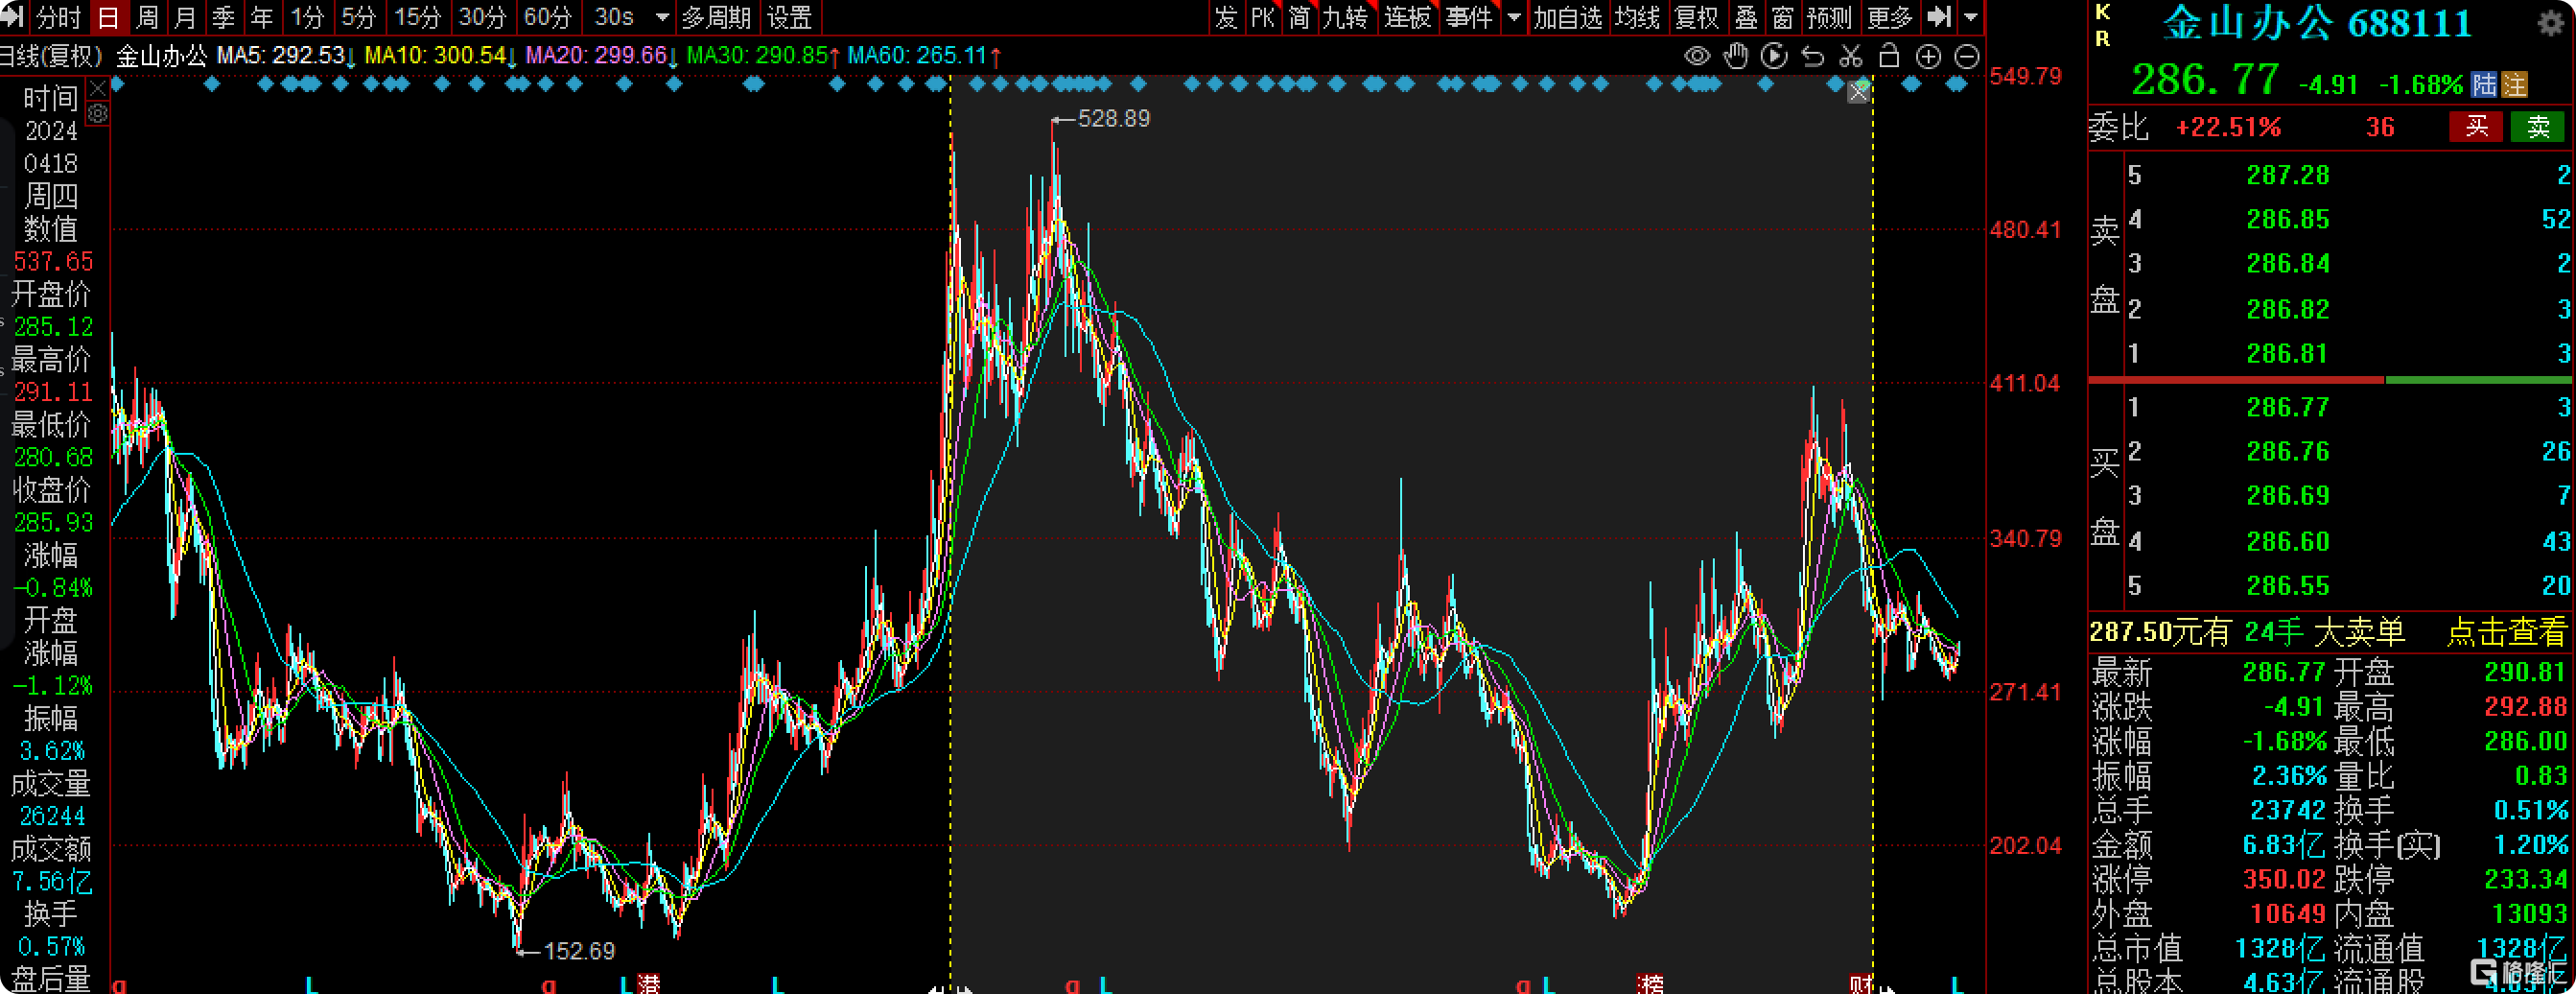Screen dimensions: 2576x994
Task: Close the left data column panel
Action: pyautogui.click(x=98, y=89)
